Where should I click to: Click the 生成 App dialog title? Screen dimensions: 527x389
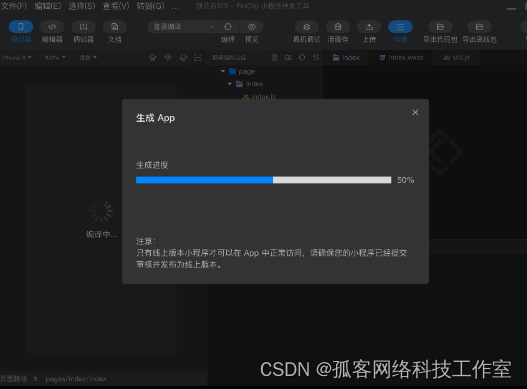pos(155,118)
